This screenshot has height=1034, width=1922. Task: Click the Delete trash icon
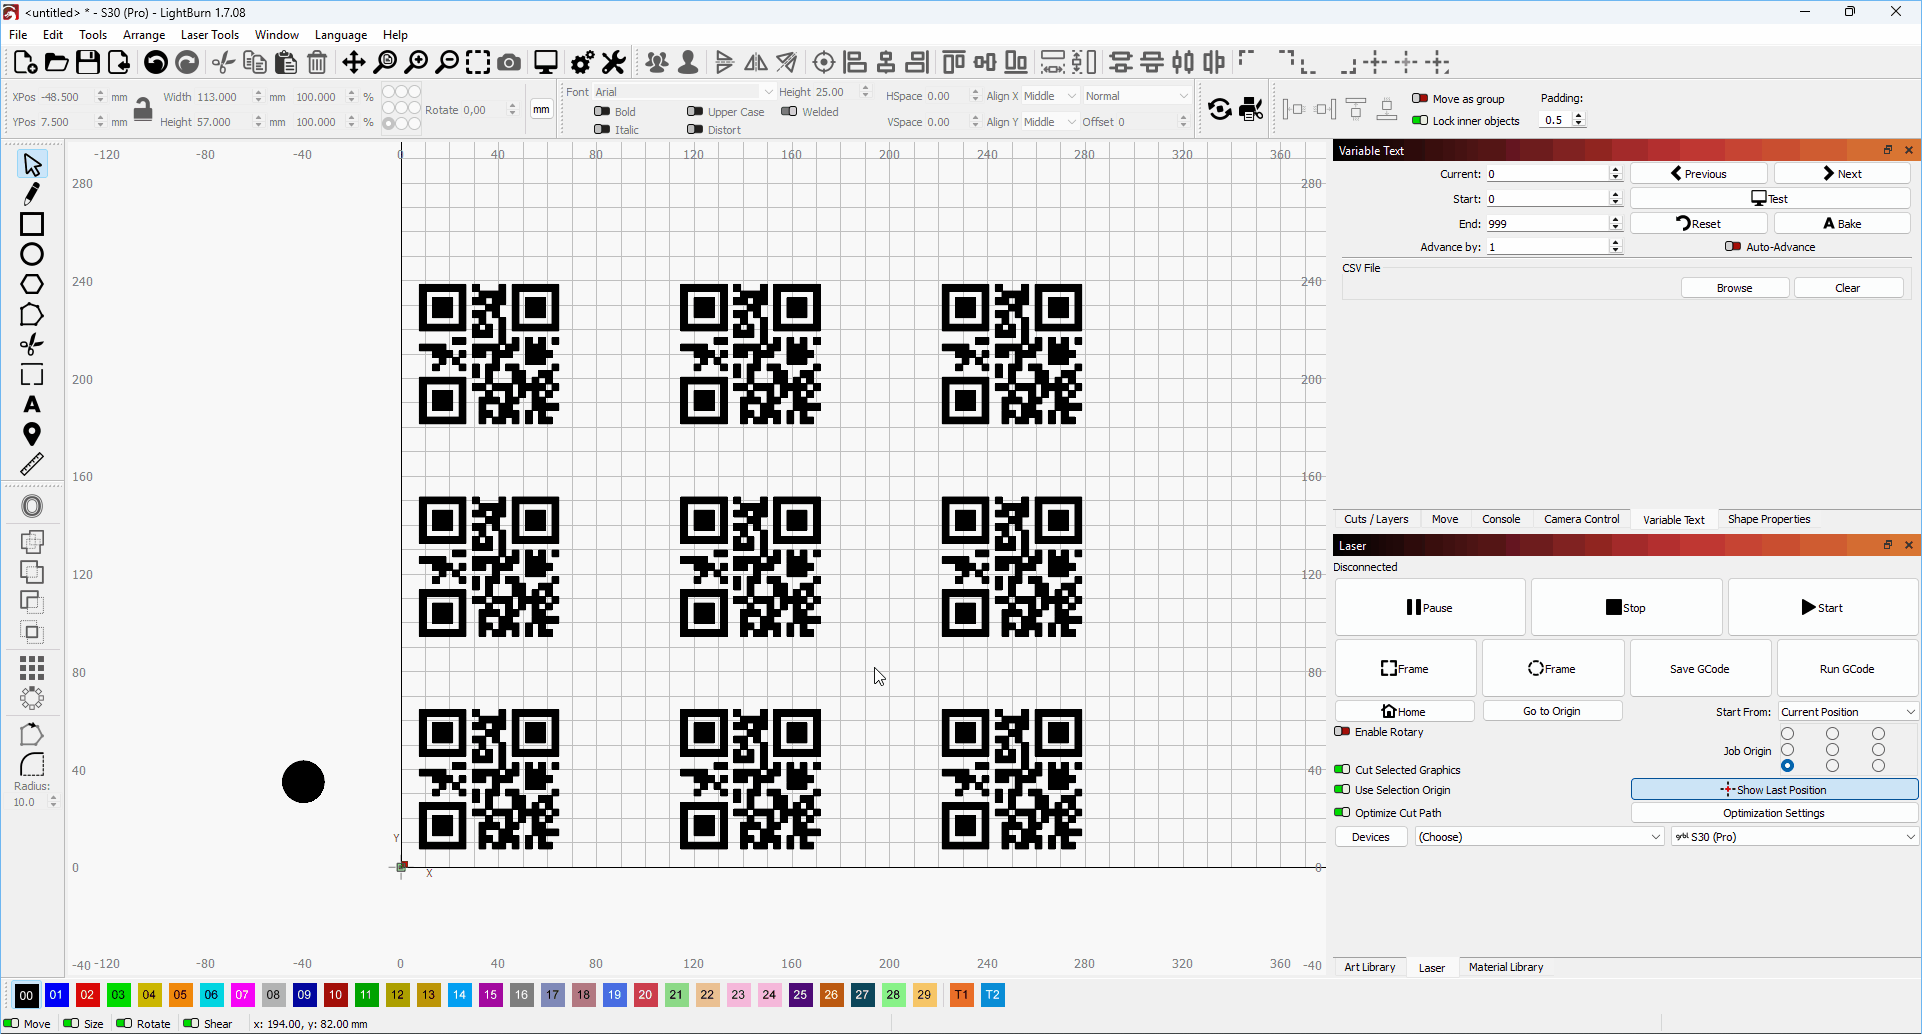[317, 62]
